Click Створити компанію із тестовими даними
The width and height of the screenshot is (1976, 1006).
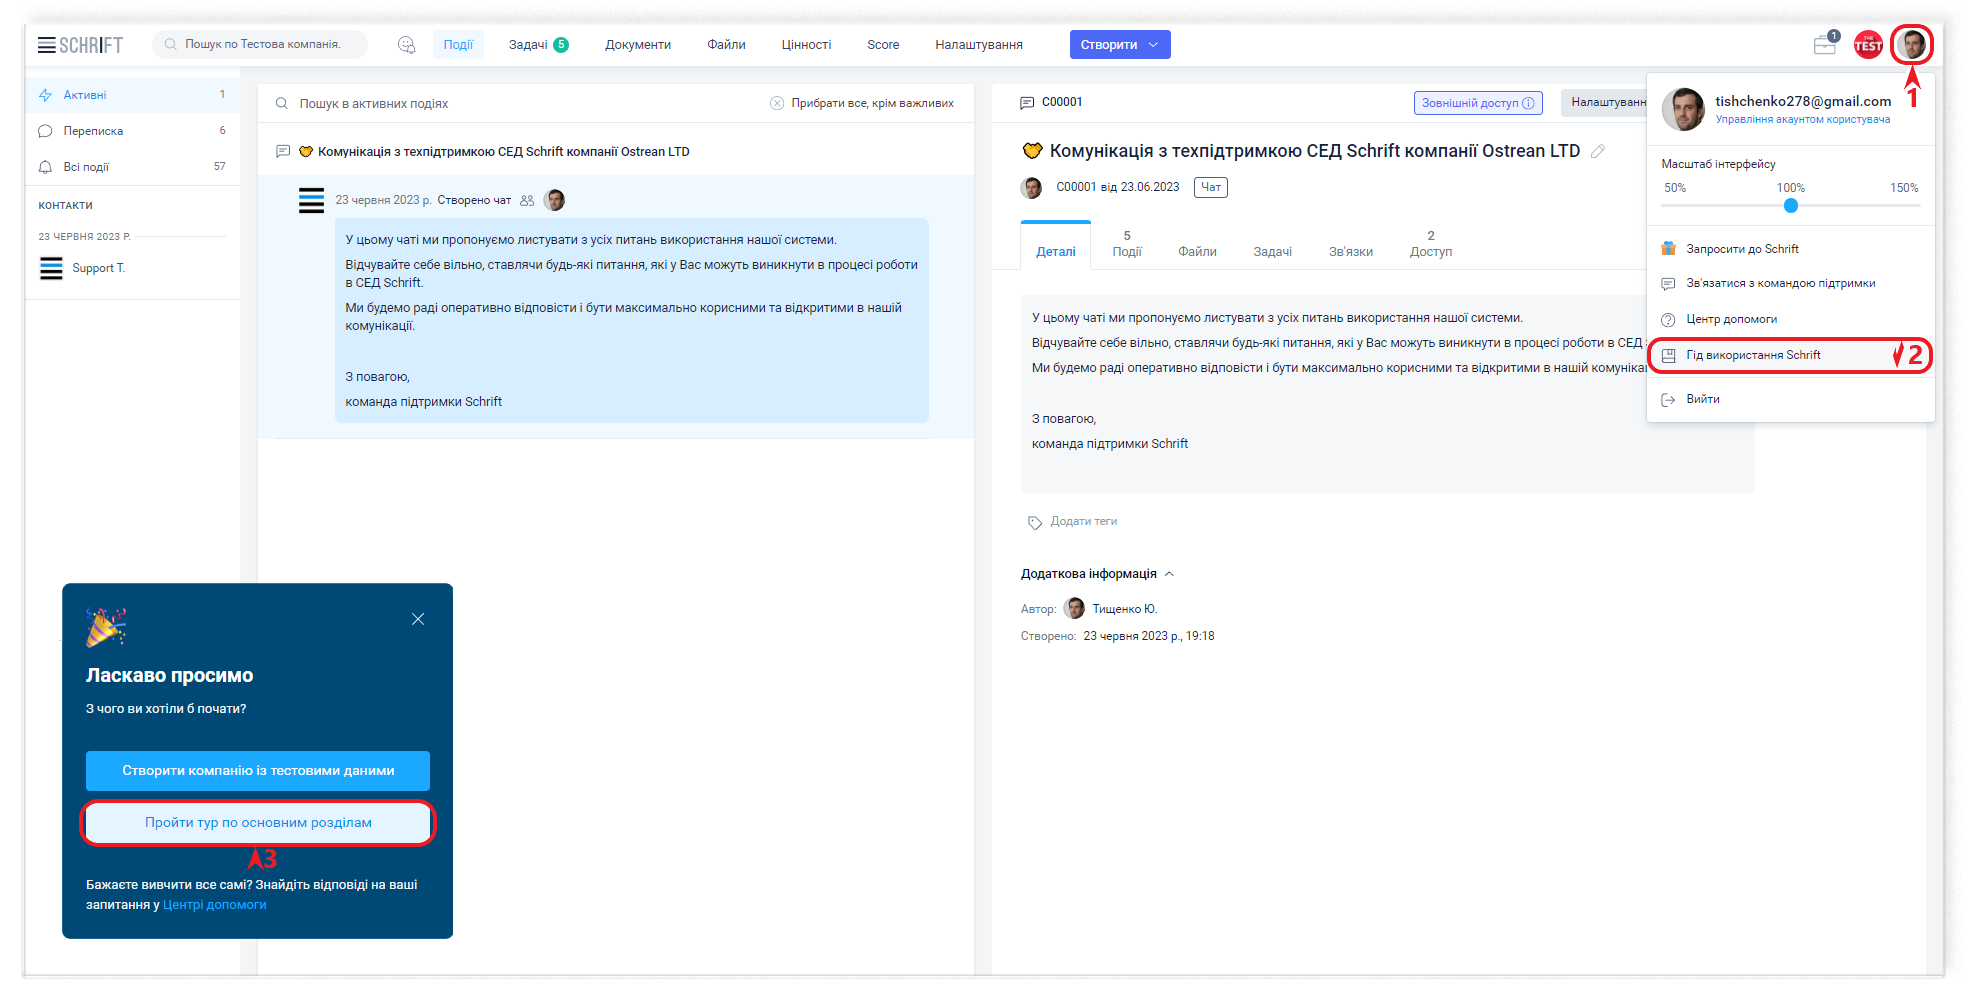tap(258, 771)
